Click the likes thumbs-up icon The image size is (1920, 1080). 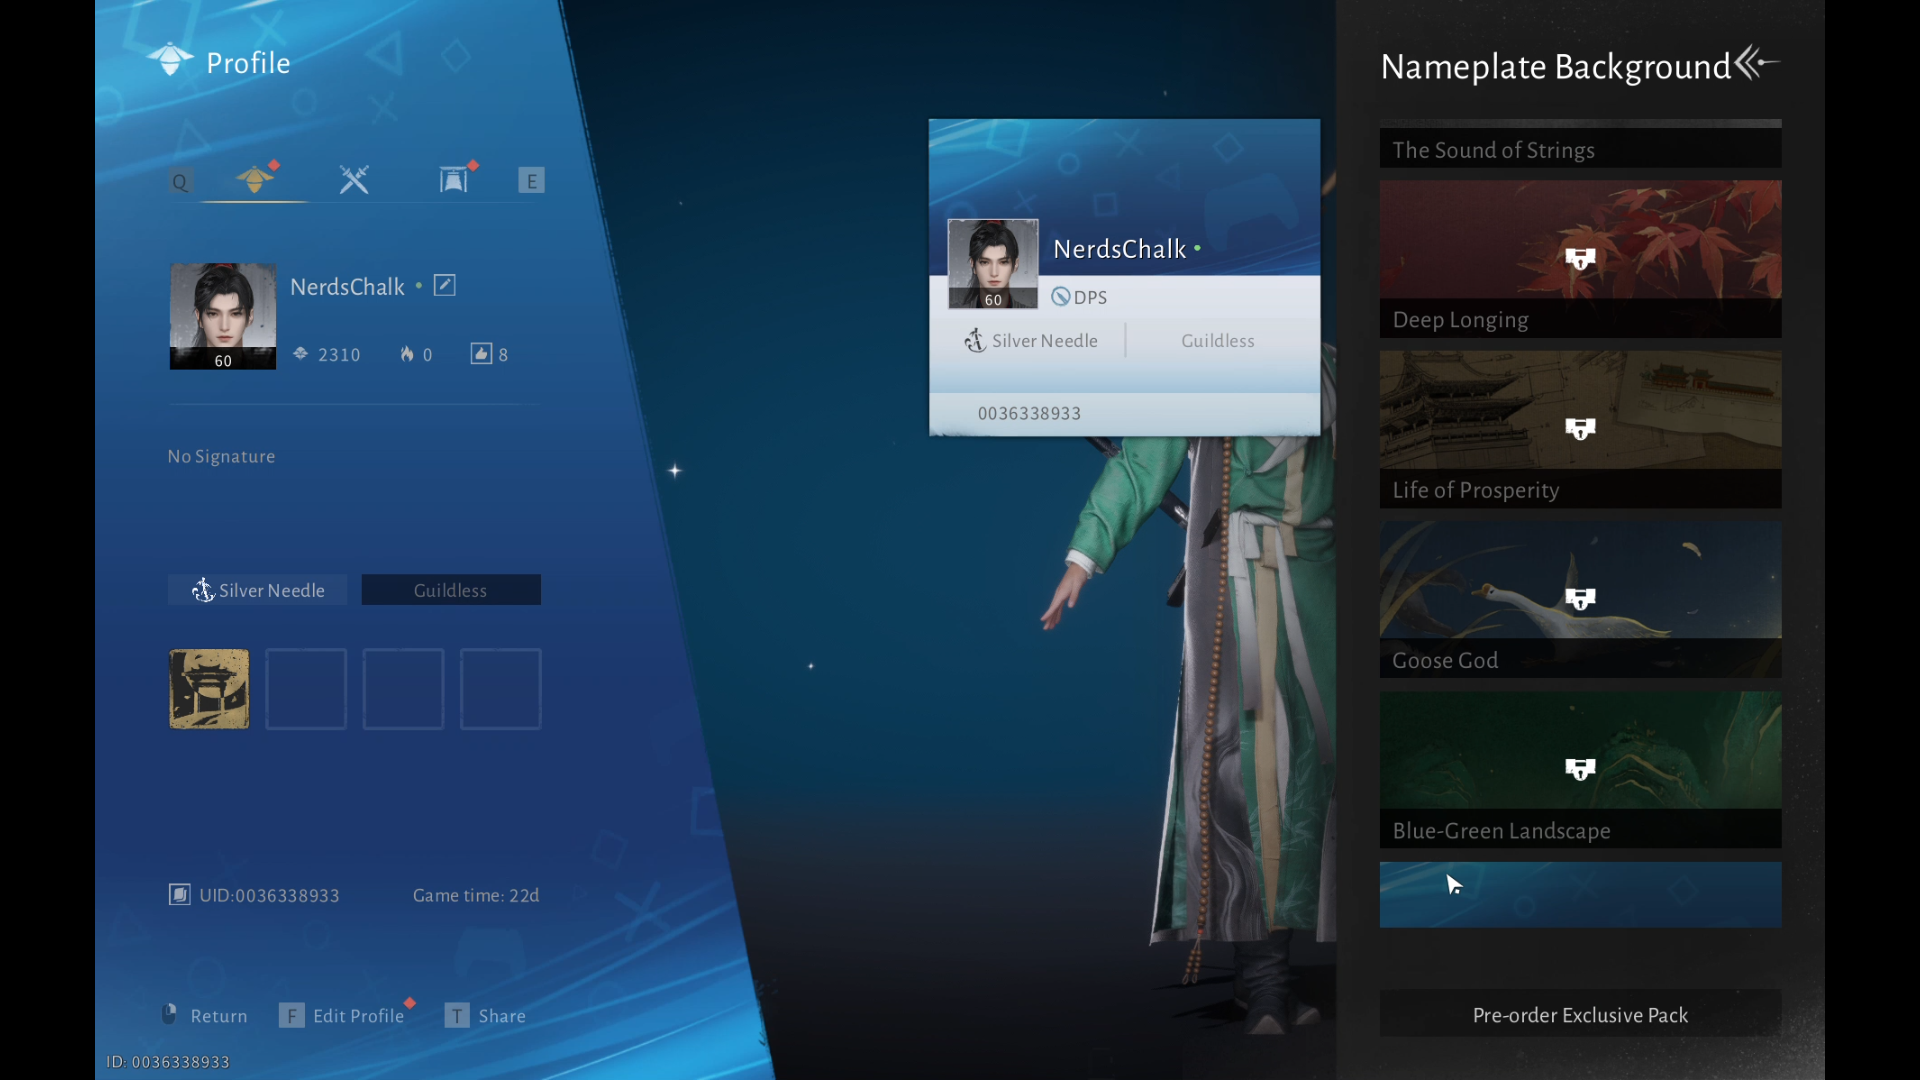481,354
